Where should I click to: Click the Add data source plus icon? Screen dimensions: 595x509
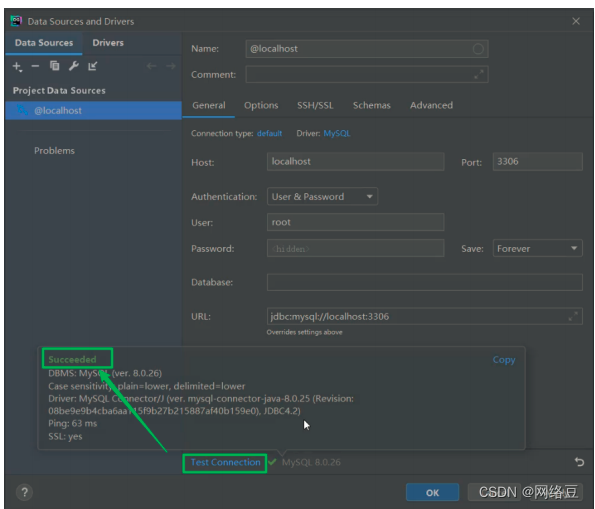click(17, 66)
